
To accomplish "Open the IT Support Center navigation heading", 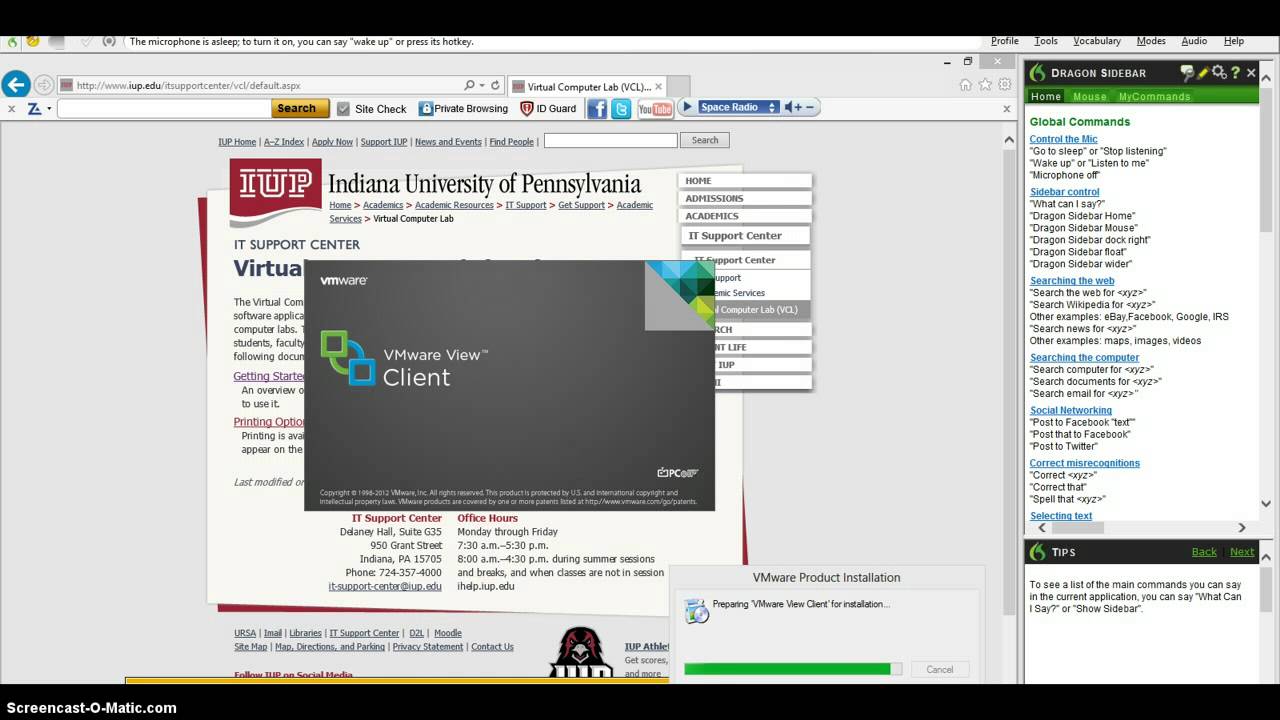I will coord(745,236).
